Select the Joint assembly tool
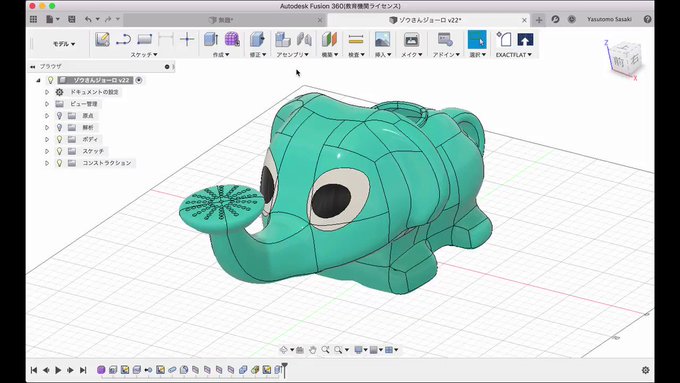680x383 pixels. (304, 39)
